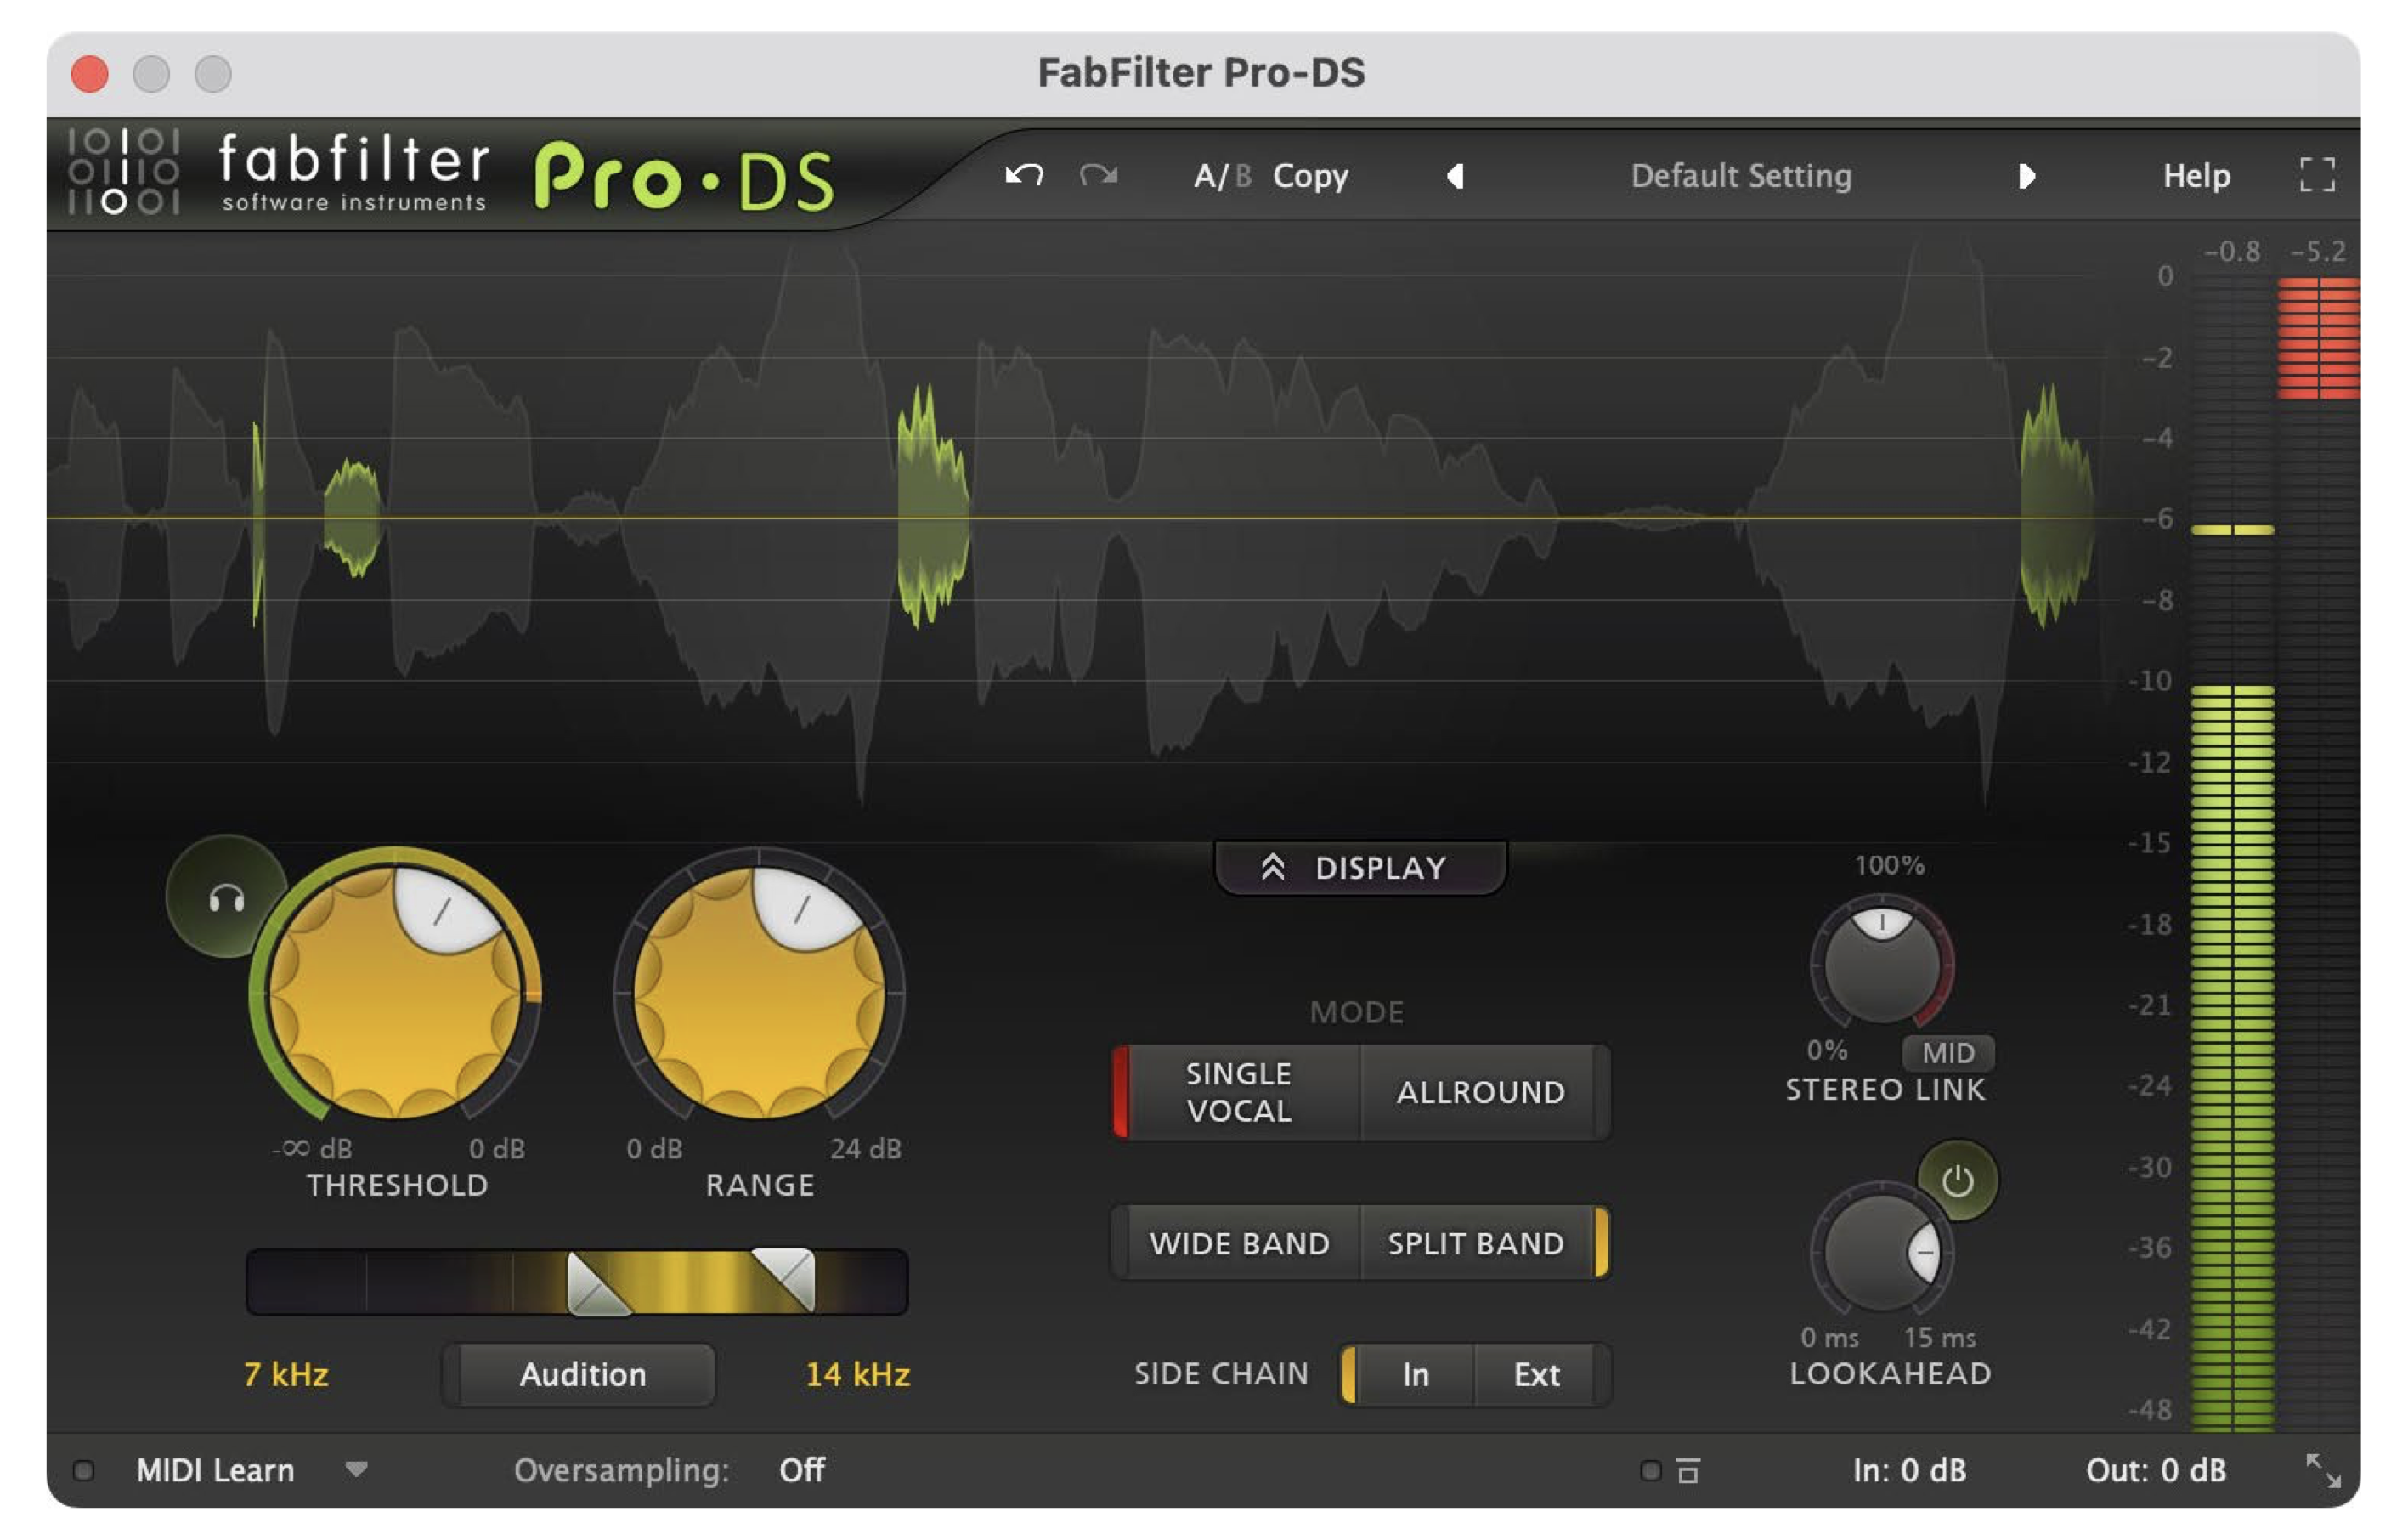Click the redo arrow icon
Screen dimensions: 2408x1540
(x=1098, y=176)
